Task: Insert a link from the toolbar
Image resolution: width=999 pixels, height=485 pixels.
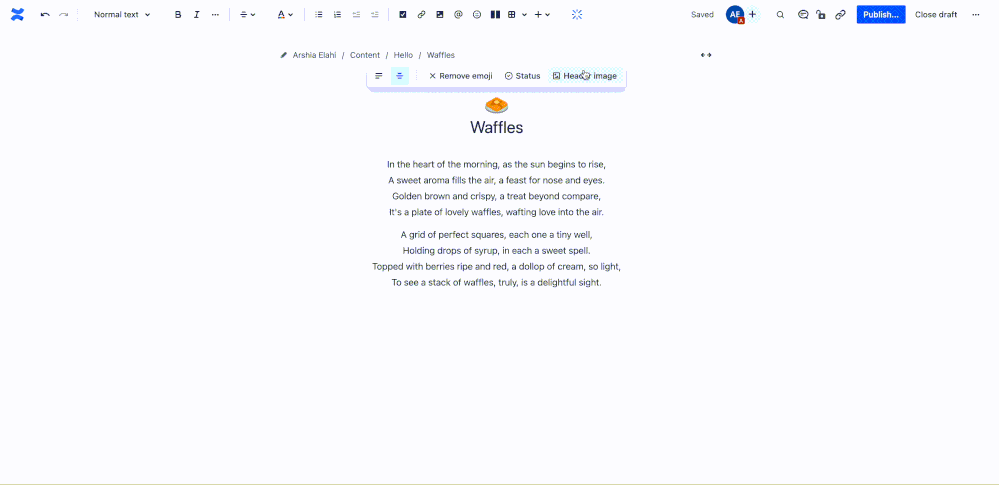Action: [421, 15]
